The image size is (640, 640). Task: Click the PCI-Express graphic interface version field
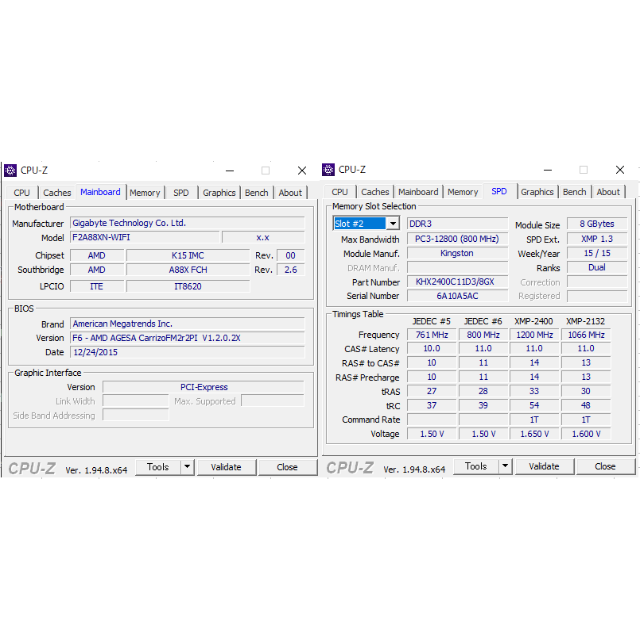[x=203, y=387]
